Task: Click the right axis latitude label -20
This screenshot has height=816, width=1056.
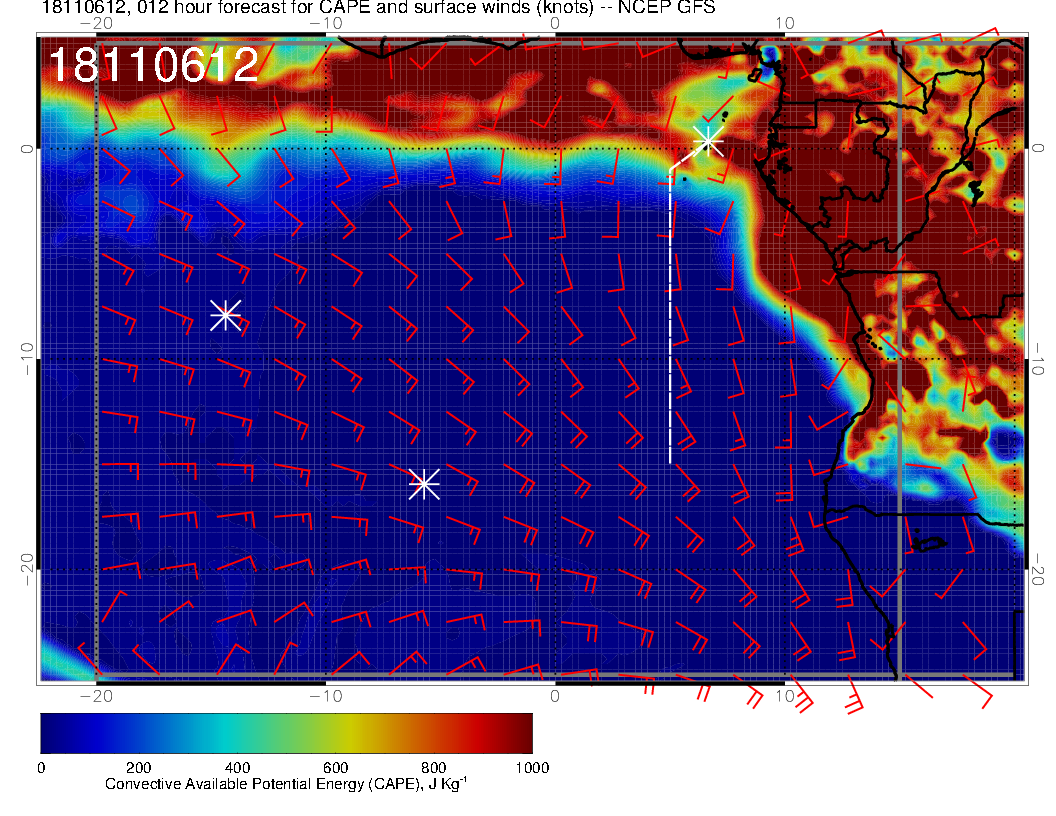Action: coord(1041,570)
